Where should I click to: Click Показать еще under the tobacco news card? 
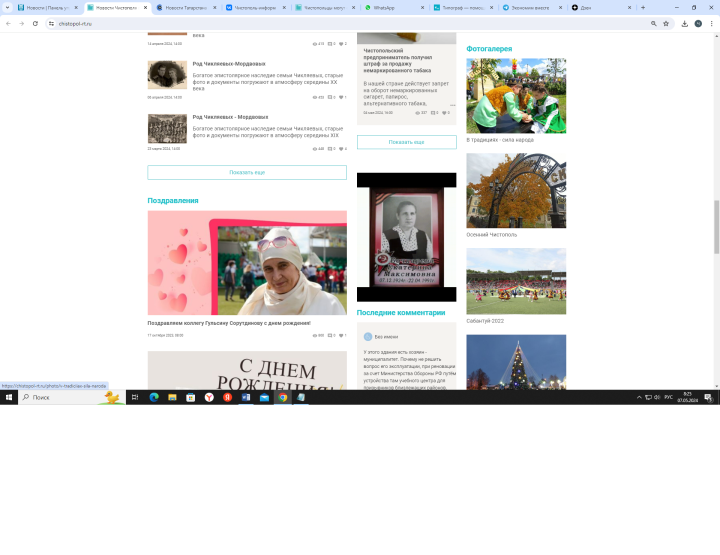point(406,142)
